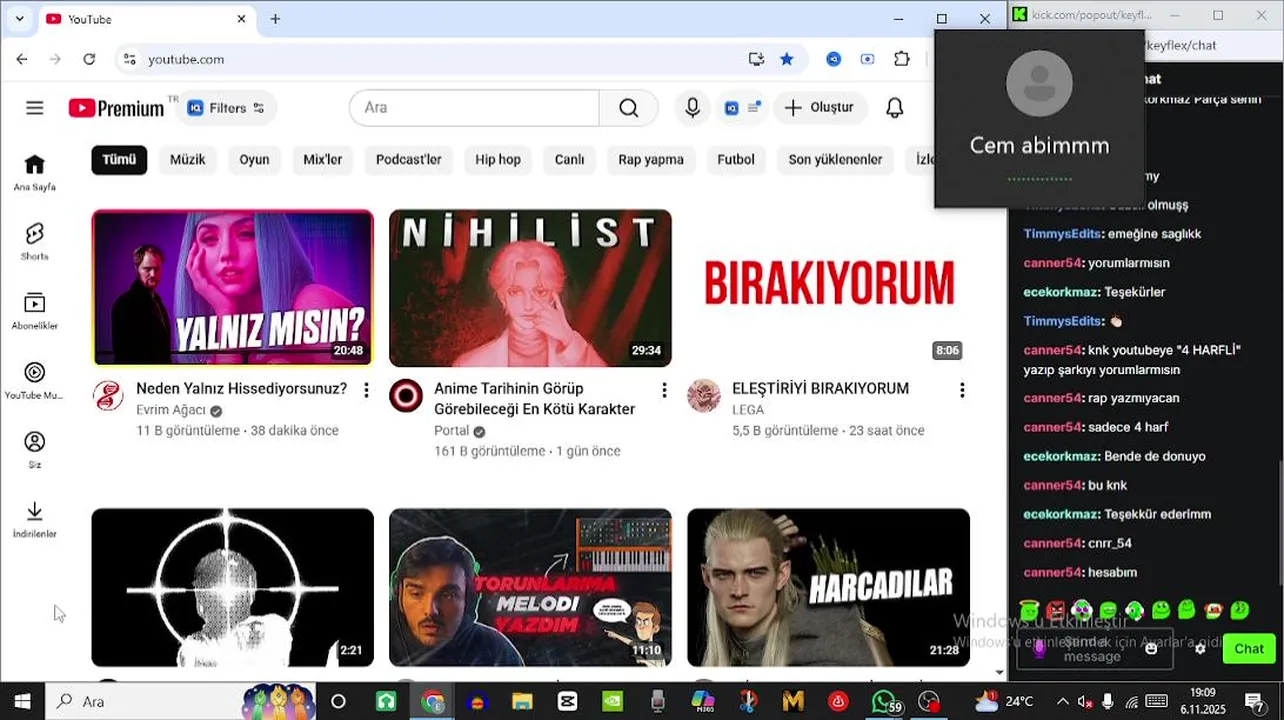This screenshot has height=720, width=1284.
Task: Close the YouTube browser tab
Action: coord(241,19)
